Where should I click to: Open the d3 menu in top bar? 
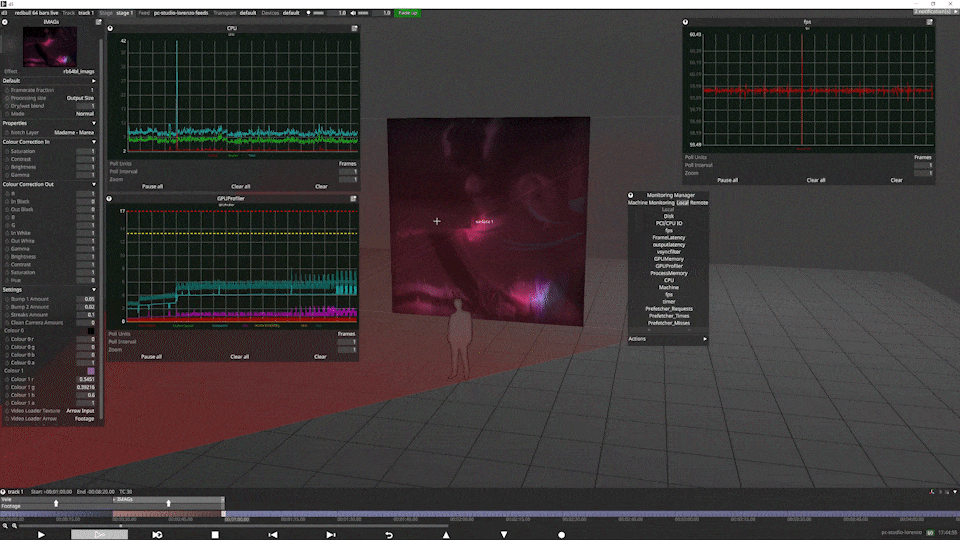pos(4,13)
